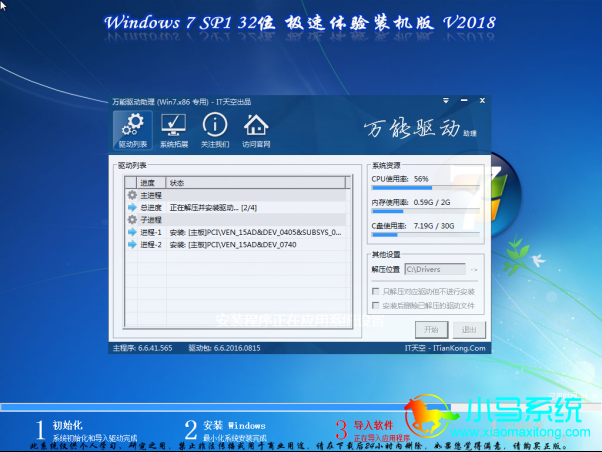The image size is (602, 452).
Task: Click the gear icon beside 主进程
Action: click(132, 195)
